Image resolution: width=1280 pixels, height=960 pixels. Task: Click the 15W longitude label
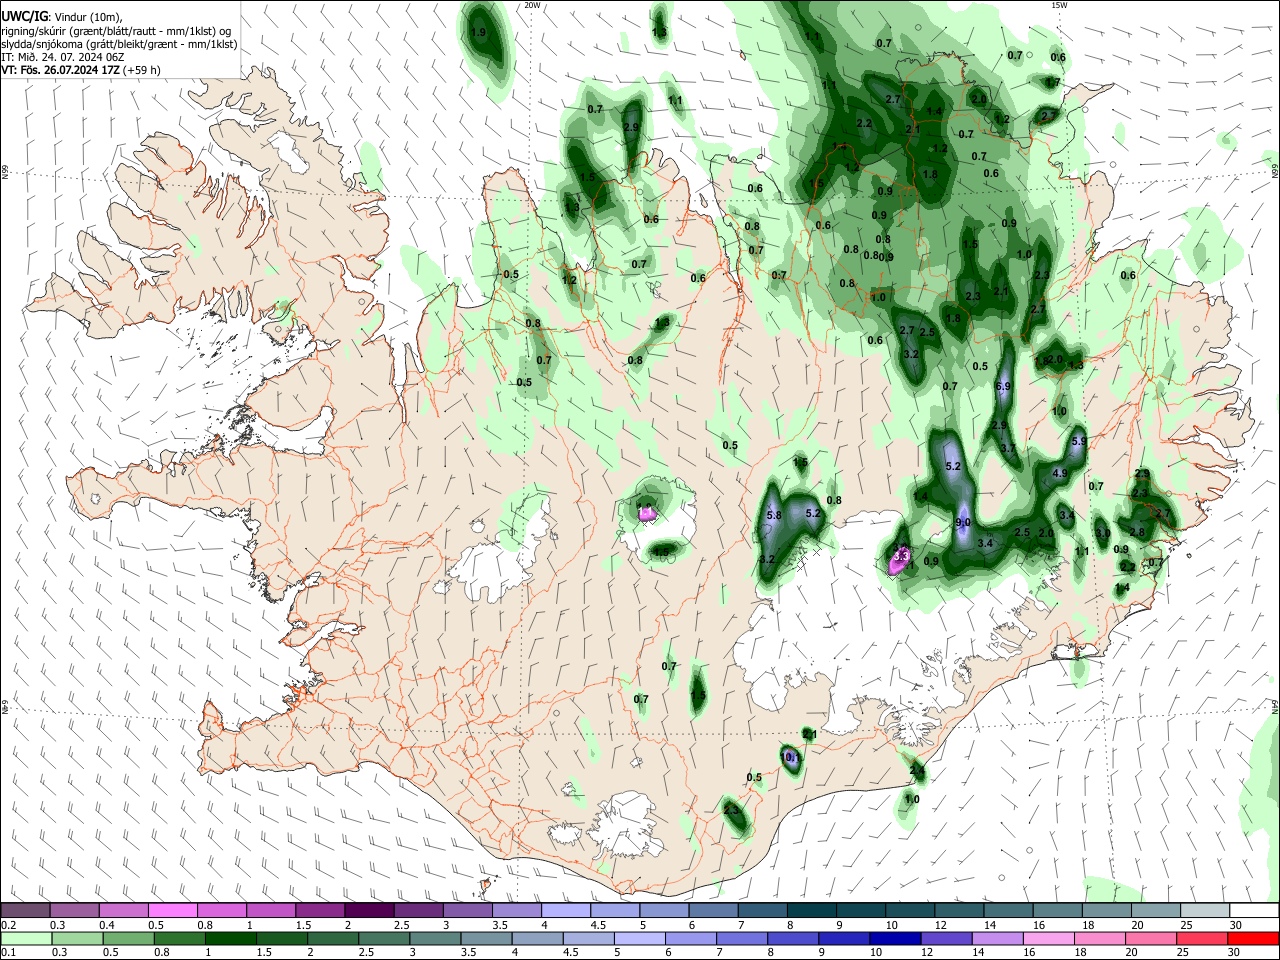click(x=1059, y=5)
